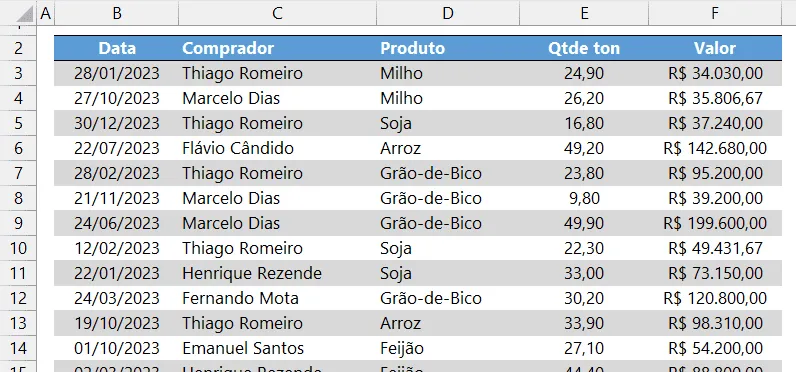Select the cell with date 28/01/2023

[x=117, y=73]
